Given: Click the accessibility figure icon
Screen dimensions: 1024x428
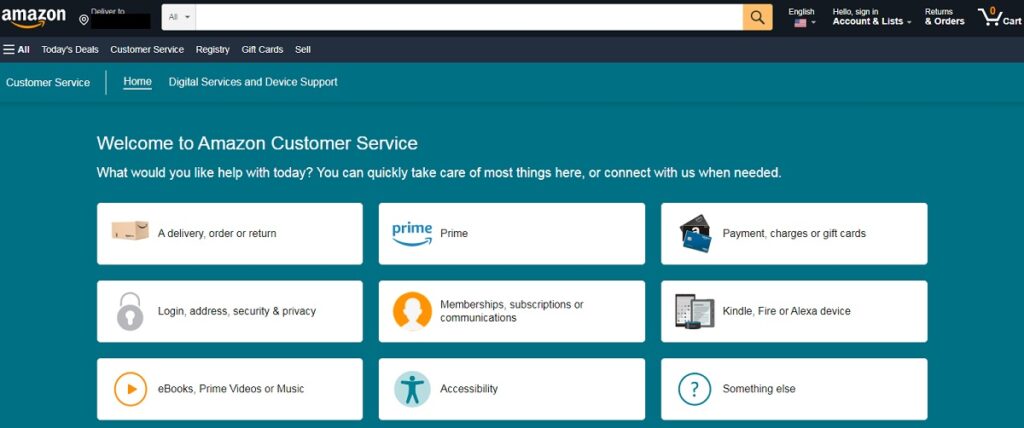Looking at the screenshot, I should (412, 389).
